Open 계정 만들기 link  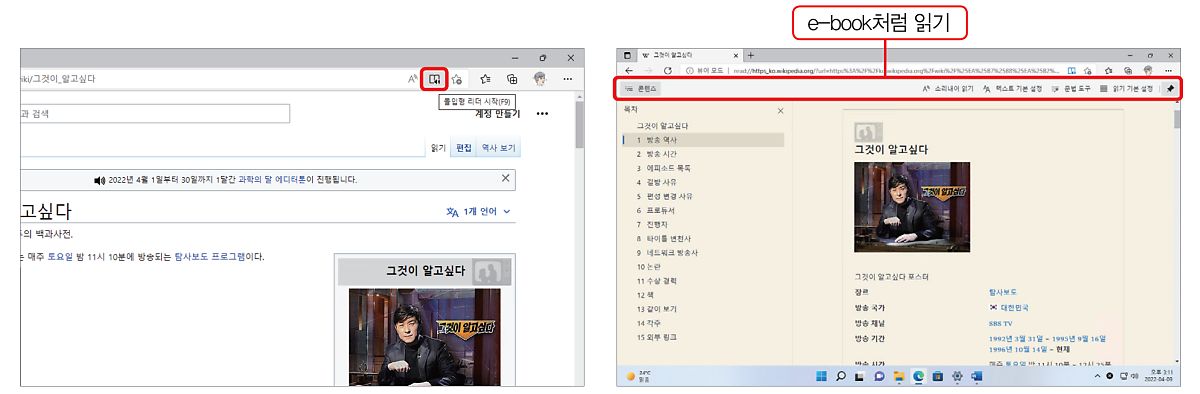pyautogui.click(x=497, y=114)
